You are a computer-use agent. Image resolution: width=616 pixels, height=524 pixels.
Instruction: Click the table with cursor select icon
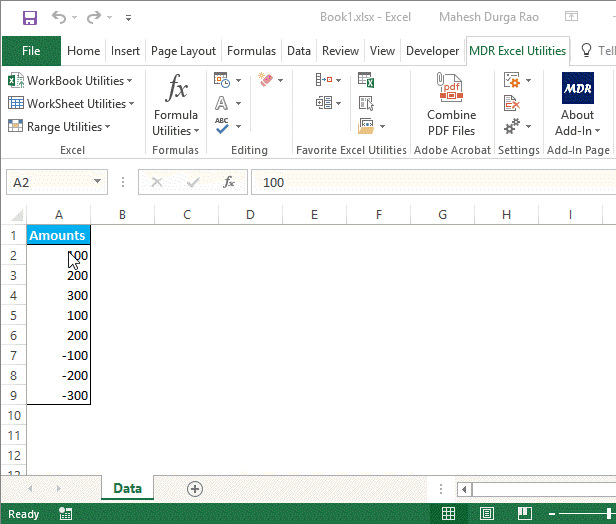point(366,103)
